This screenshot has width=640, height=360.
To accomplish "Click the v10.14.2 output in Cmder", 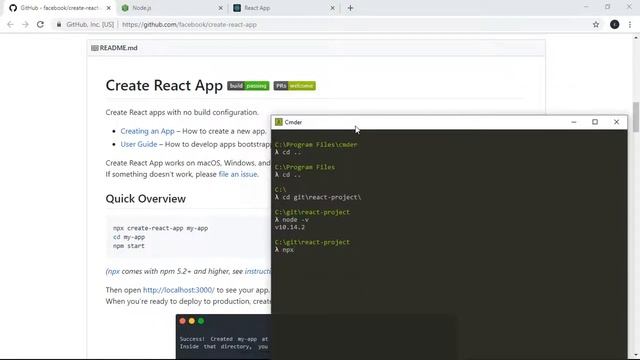I will point(290,227).
